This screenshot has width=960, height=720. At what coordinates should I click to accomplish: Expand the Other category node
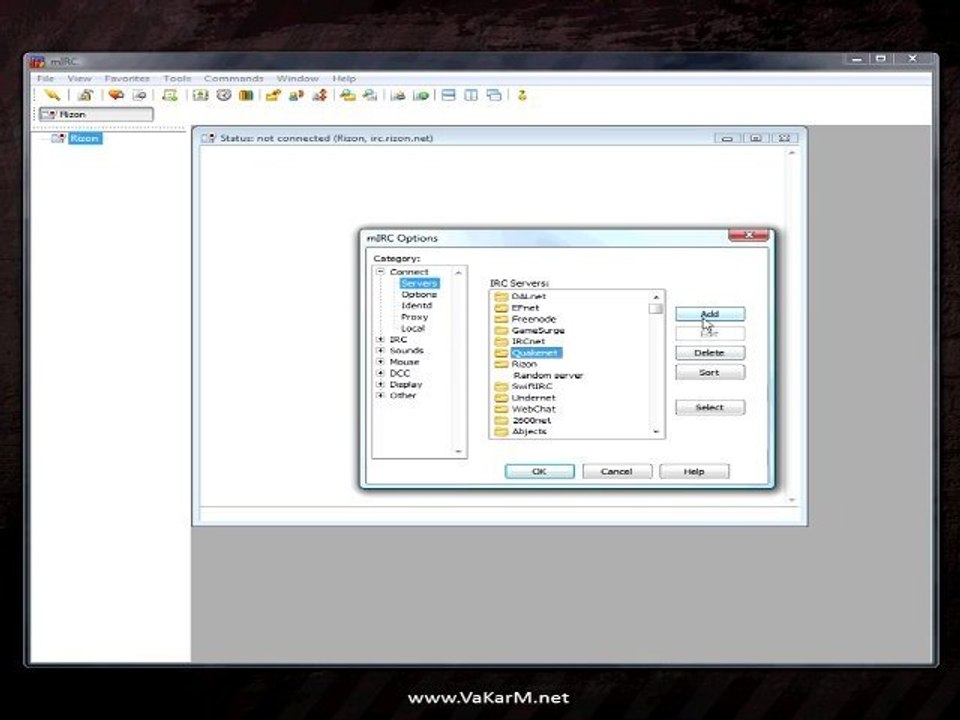[x=380, y=396]
